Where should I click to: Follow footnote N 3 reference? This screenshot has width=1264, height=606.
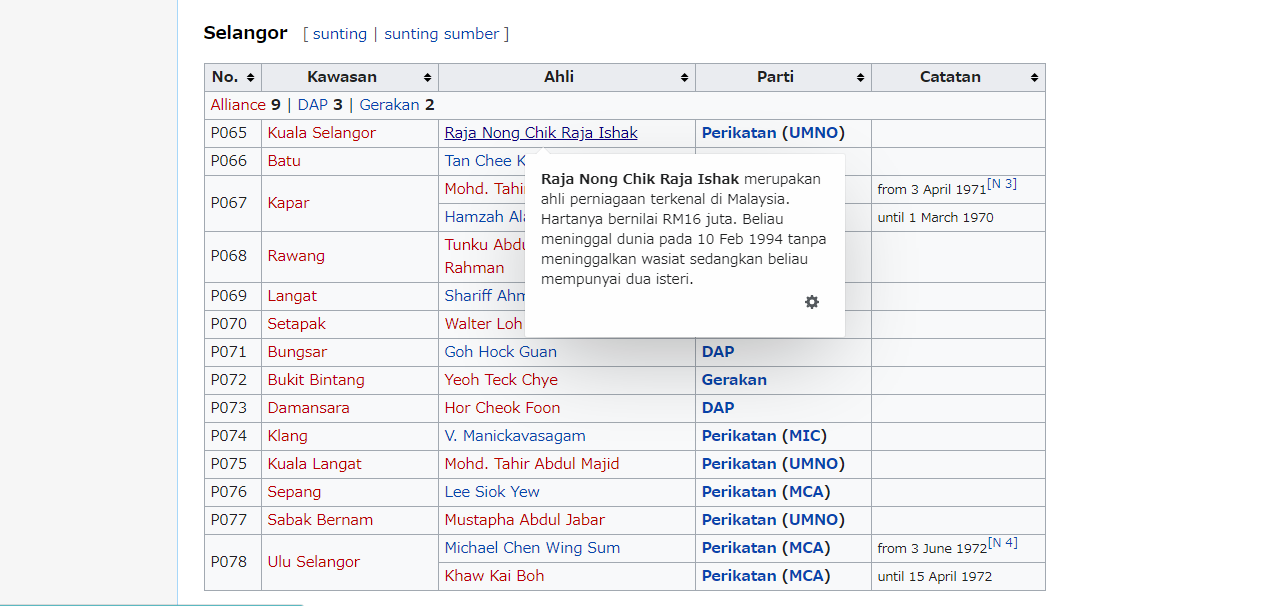point(1002,184)
